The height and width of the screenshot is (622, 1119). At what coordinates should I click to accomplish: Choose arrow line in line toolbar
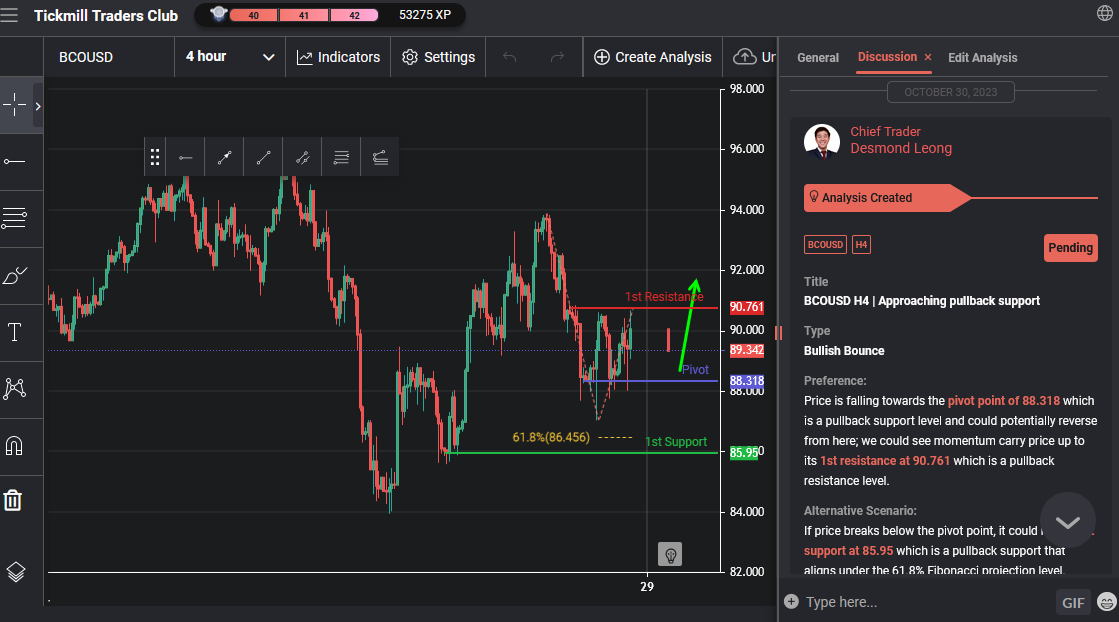pyautogui.click(x=224, y=157)
